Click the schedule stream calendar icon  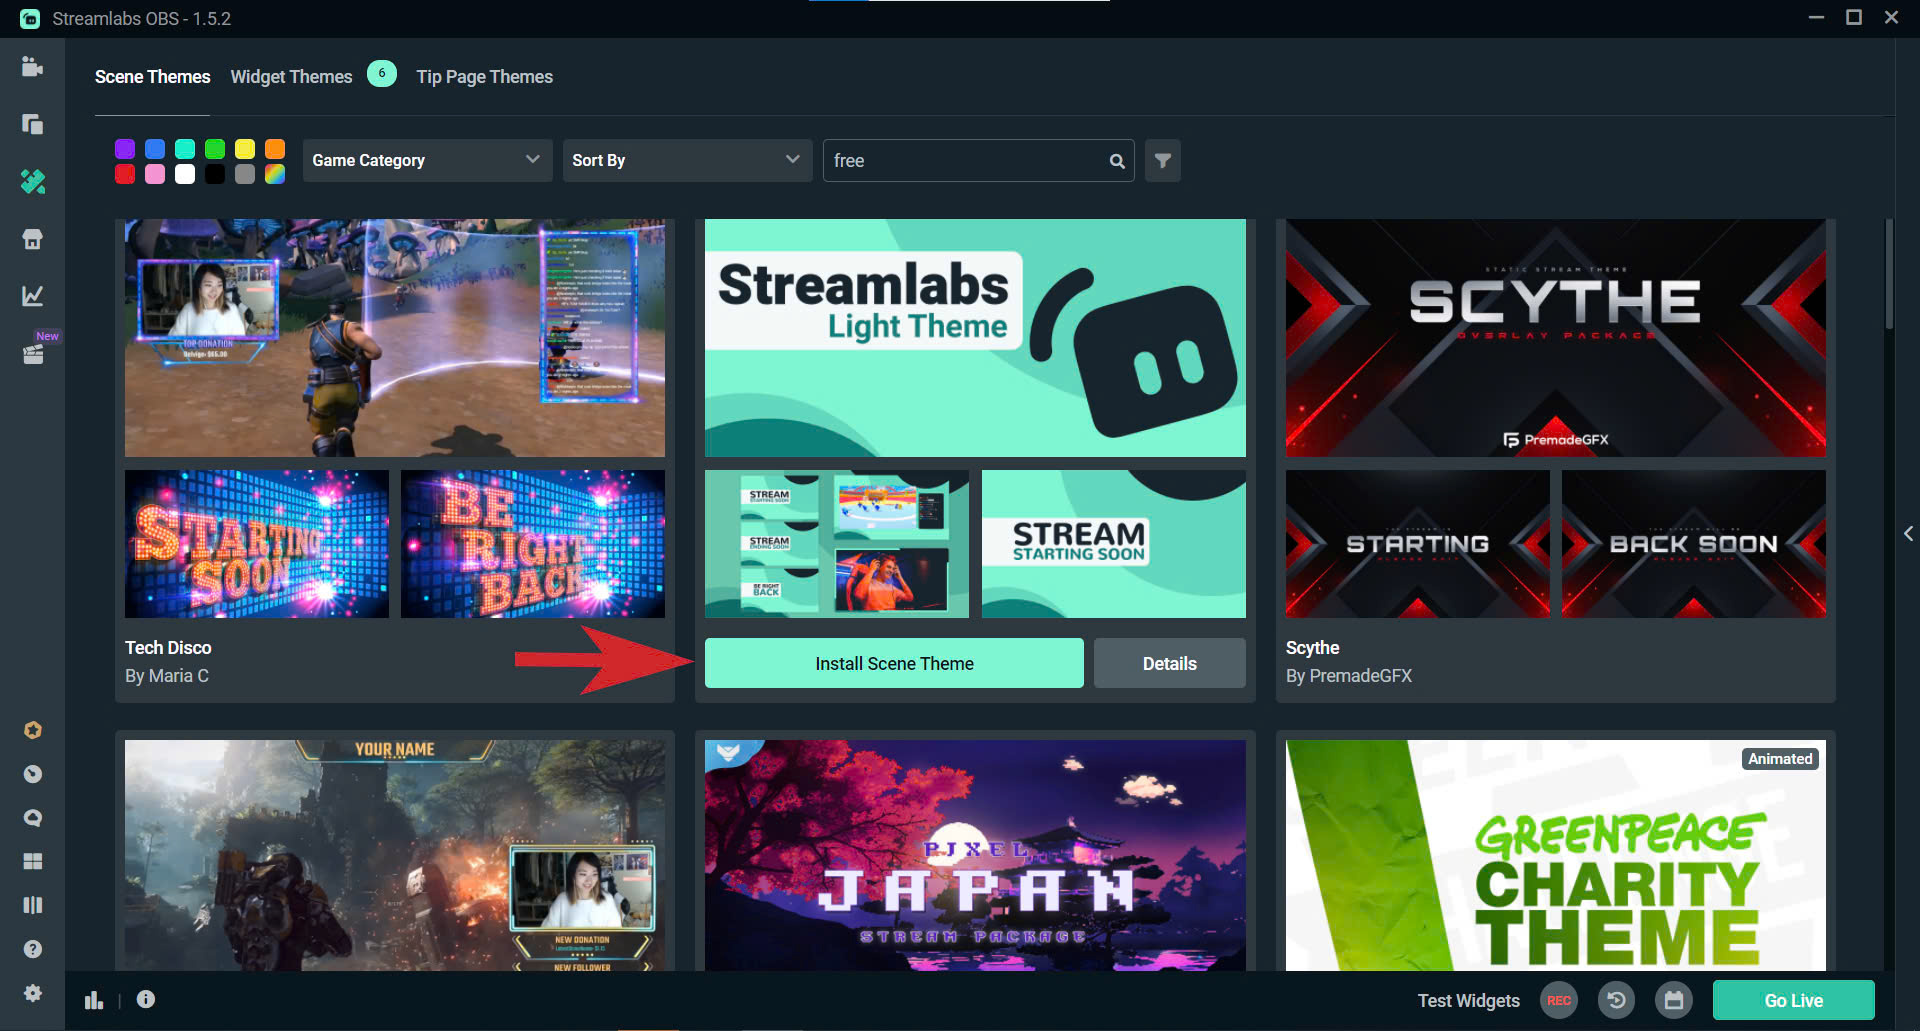click(1674, 1000)
